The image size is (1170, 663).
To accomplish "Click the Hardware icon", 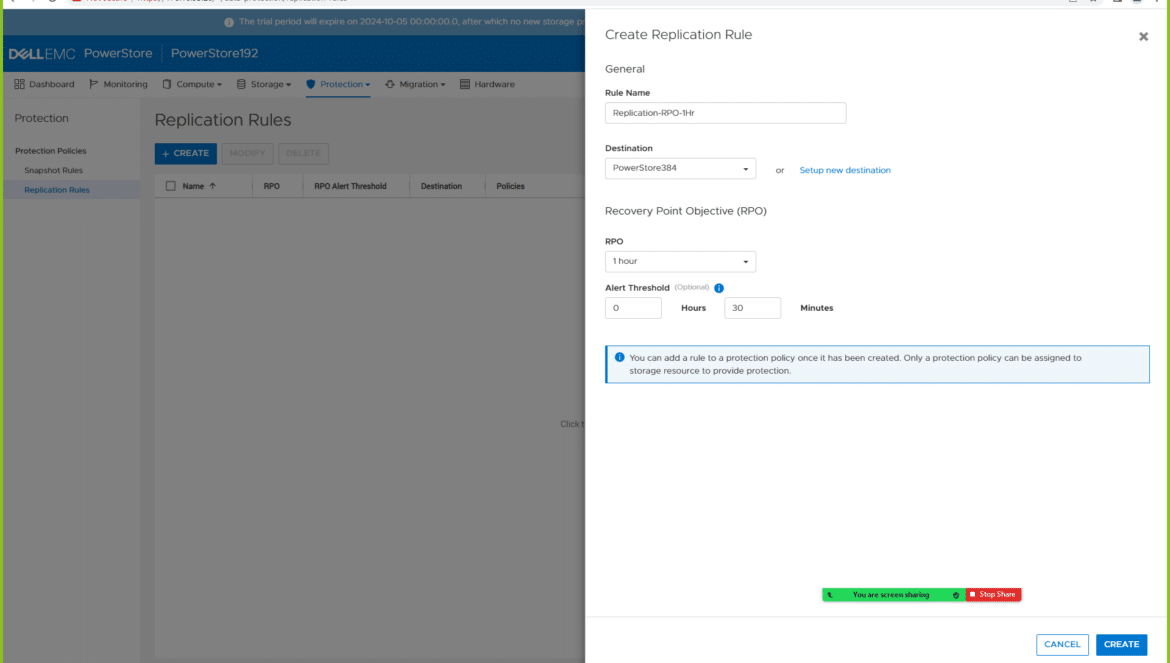I will (465, 84).
